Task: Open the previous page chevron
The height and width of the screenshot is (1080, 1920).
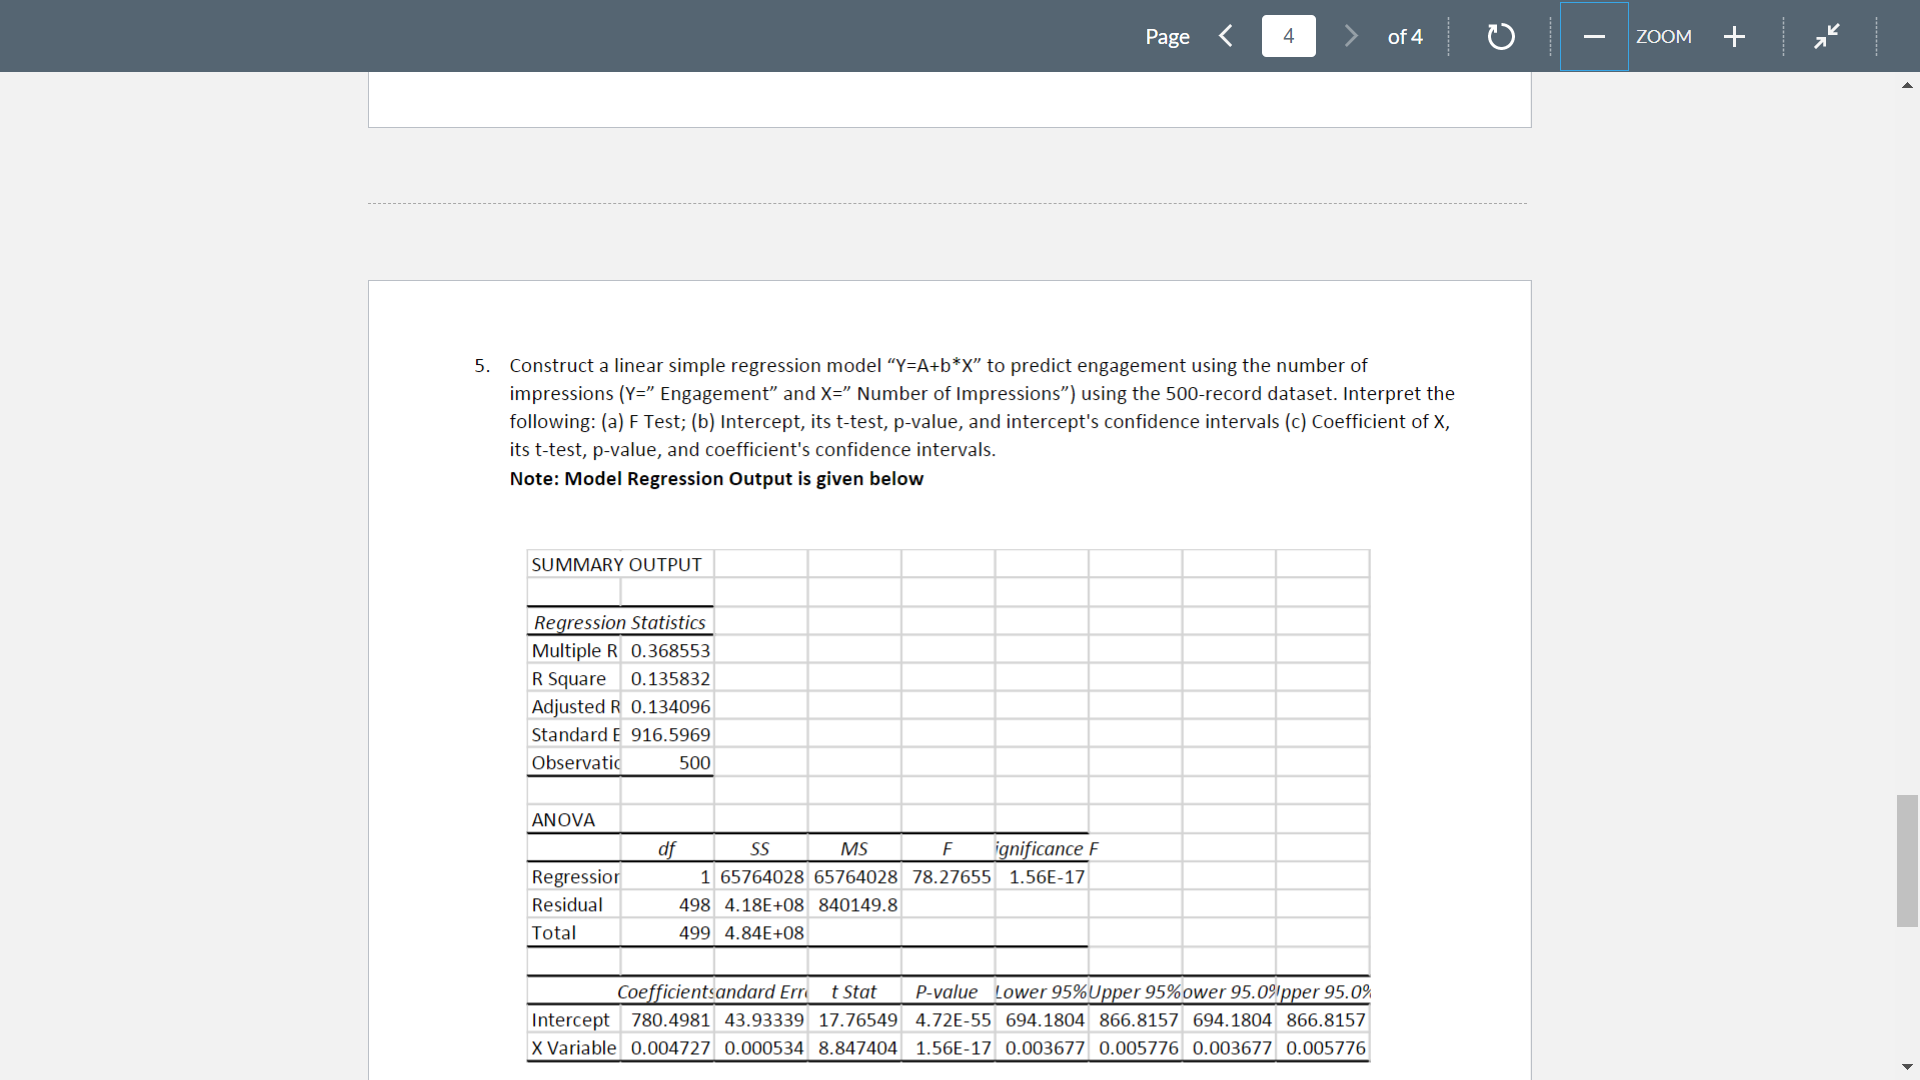Action: tap(1226, 36)
